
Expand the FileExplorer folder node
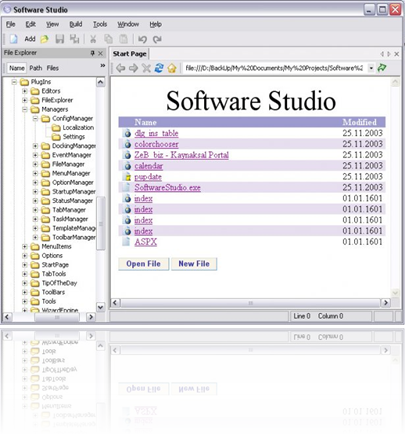[x=25, y=100]
